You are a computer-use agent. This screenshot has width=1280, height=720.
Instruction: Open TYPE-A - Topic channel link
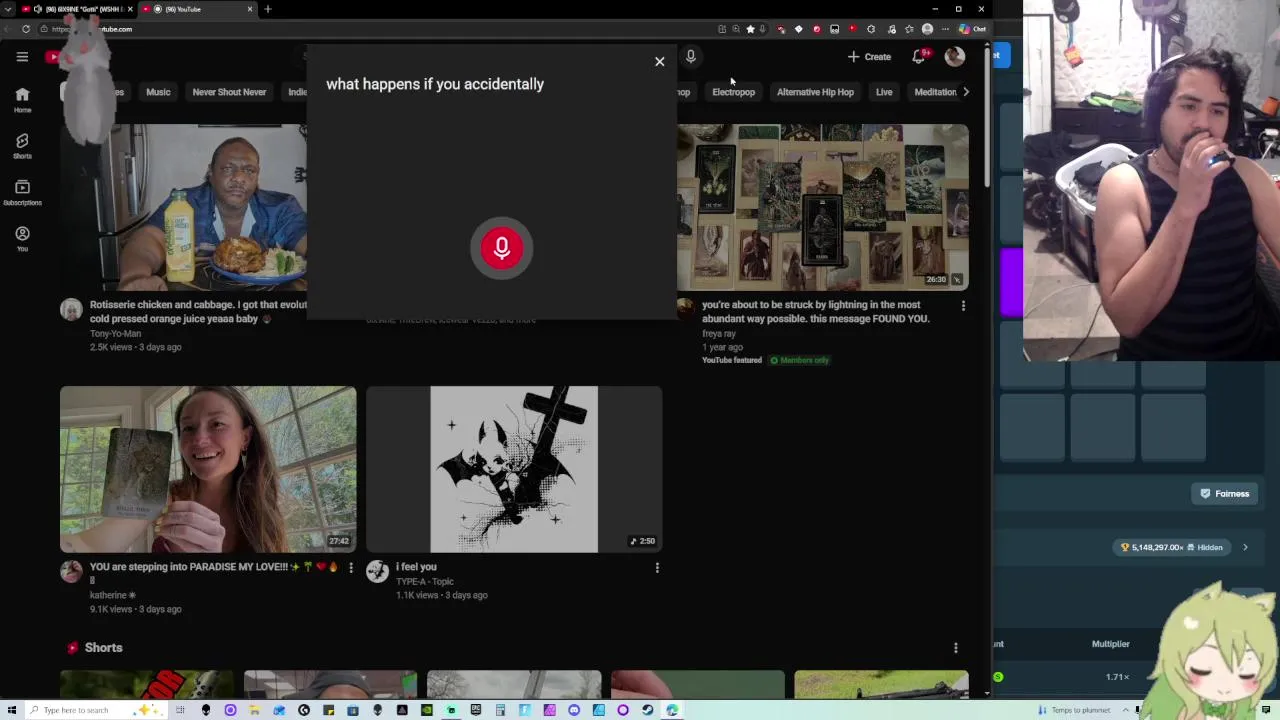(x=425, y=581)
